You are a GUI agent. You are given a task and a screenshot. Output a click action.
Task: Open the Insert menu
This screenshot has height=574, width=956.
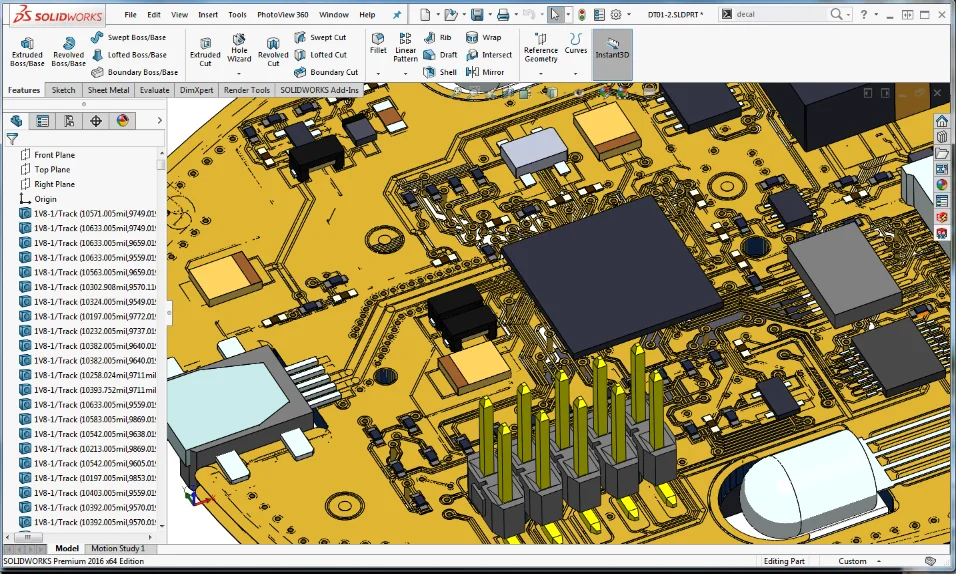tap(208, 15)
